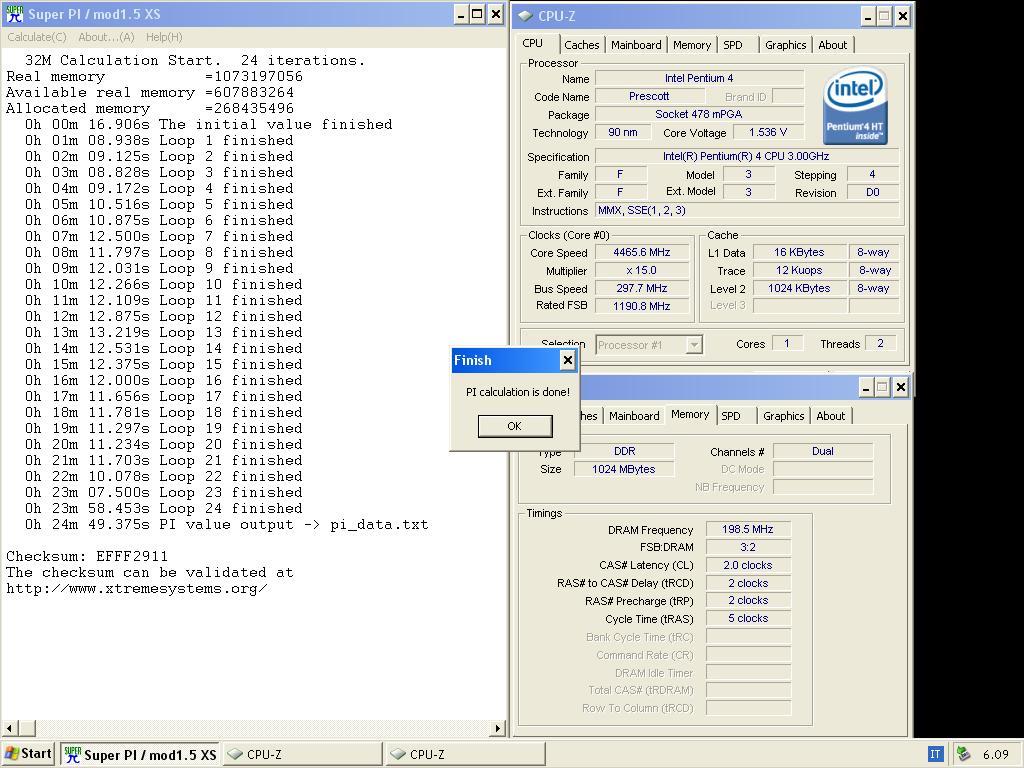Click the http://www.xtremesystems.org/ text
Viewport: 1024px width, 768px height.
[x=136, y=588]
